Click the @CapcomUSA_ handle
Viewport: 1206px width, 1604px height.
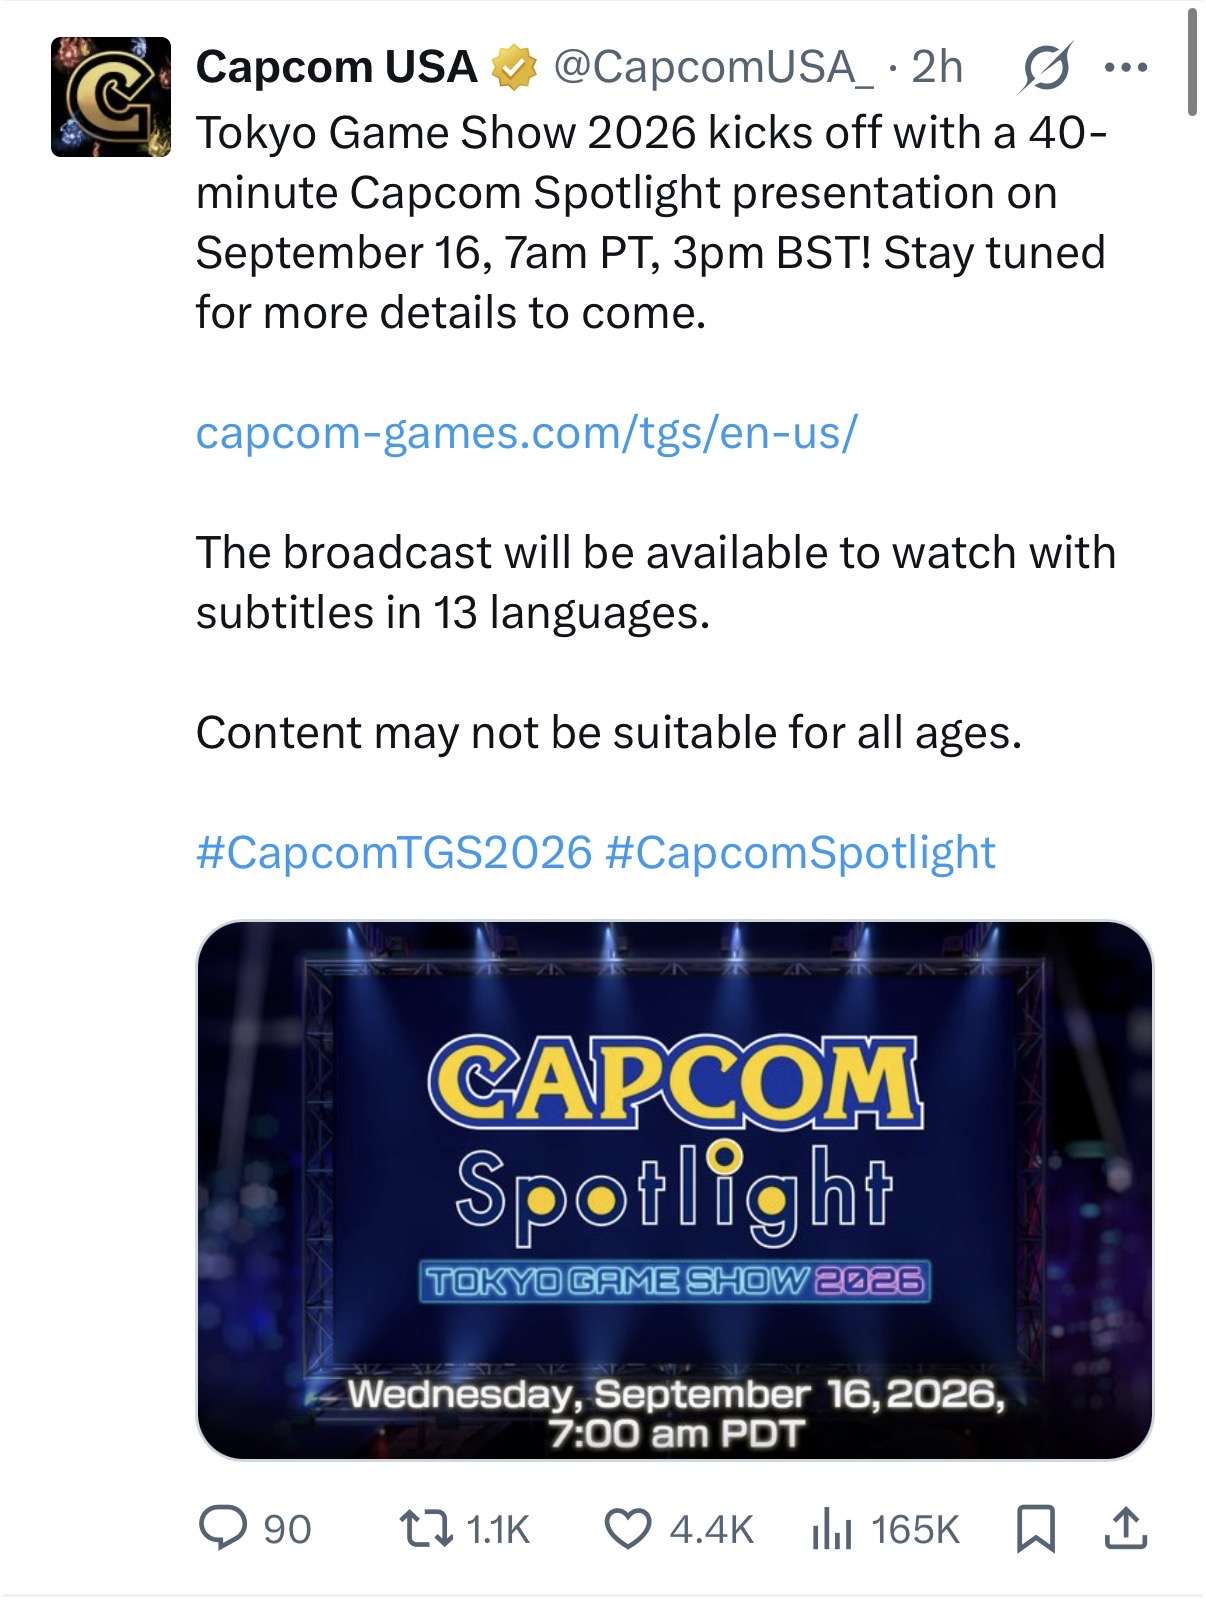(713, 67)
